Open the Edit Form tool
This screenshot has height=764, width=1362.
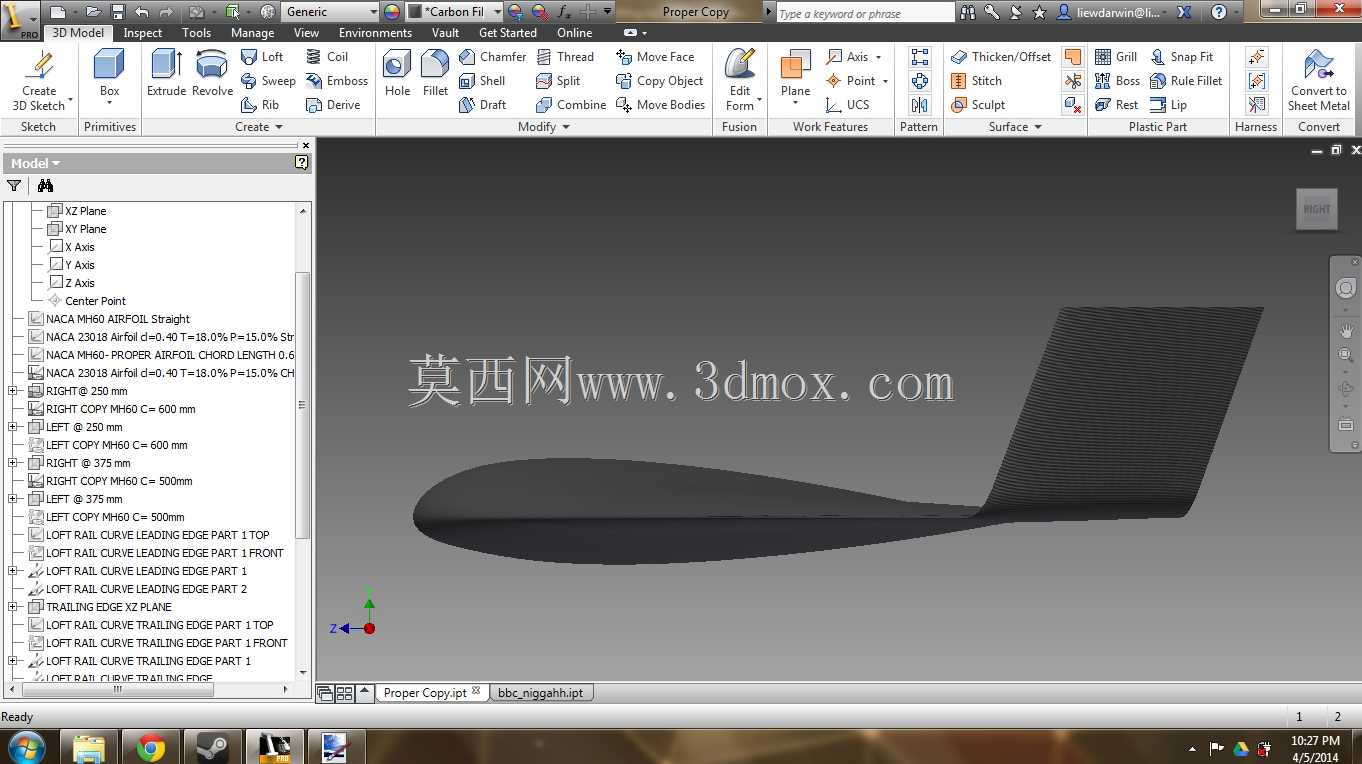[740, 80]
